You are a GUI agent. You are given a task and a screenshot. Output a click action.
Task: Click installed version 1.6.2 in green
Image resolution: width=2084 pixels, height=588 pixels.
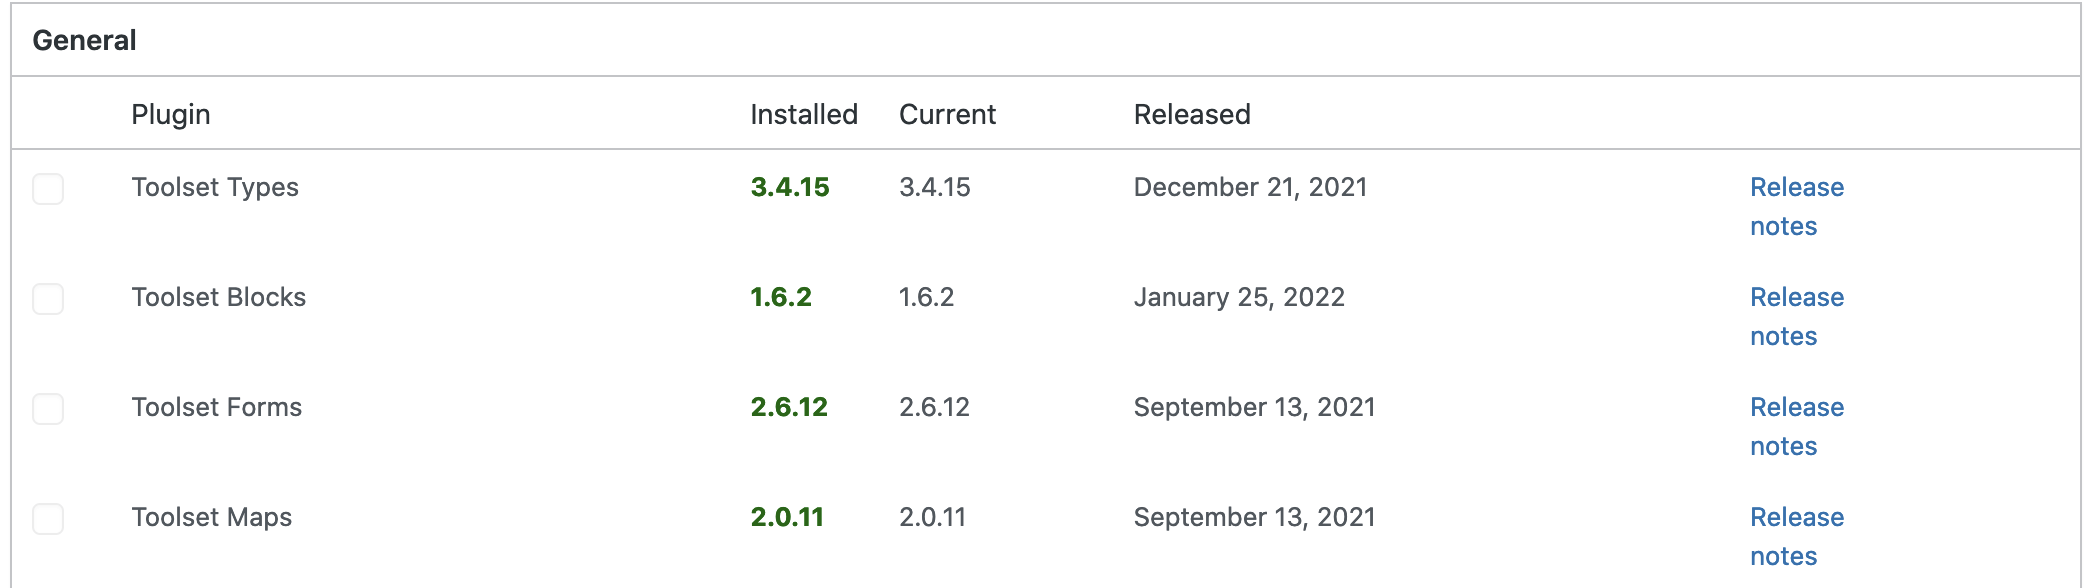click(x=781, y=298)
